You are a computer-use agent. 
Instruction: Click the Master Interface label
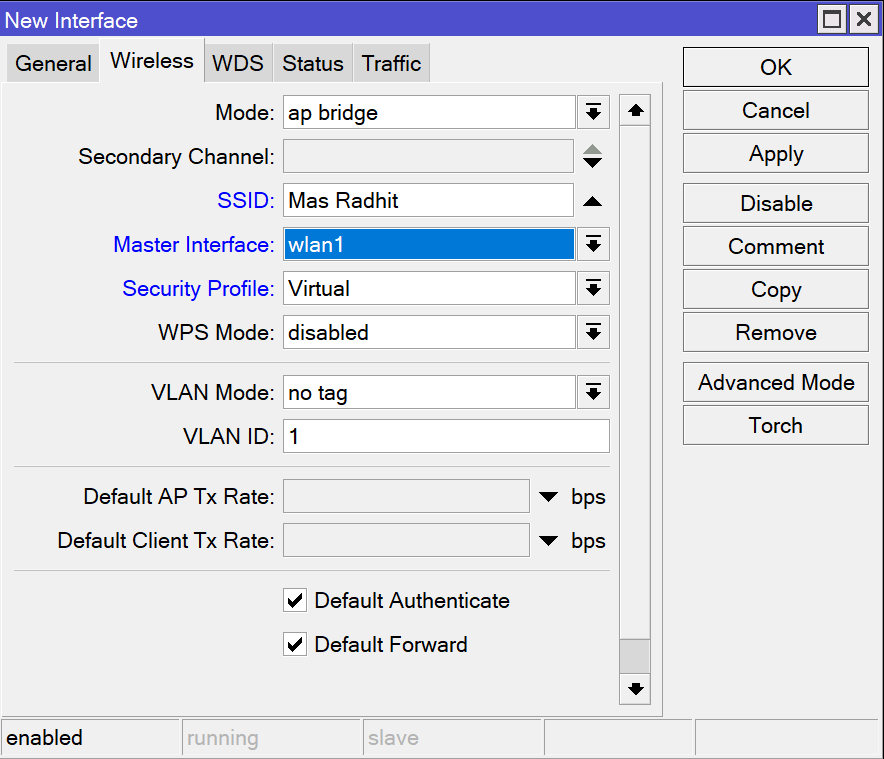194,244
